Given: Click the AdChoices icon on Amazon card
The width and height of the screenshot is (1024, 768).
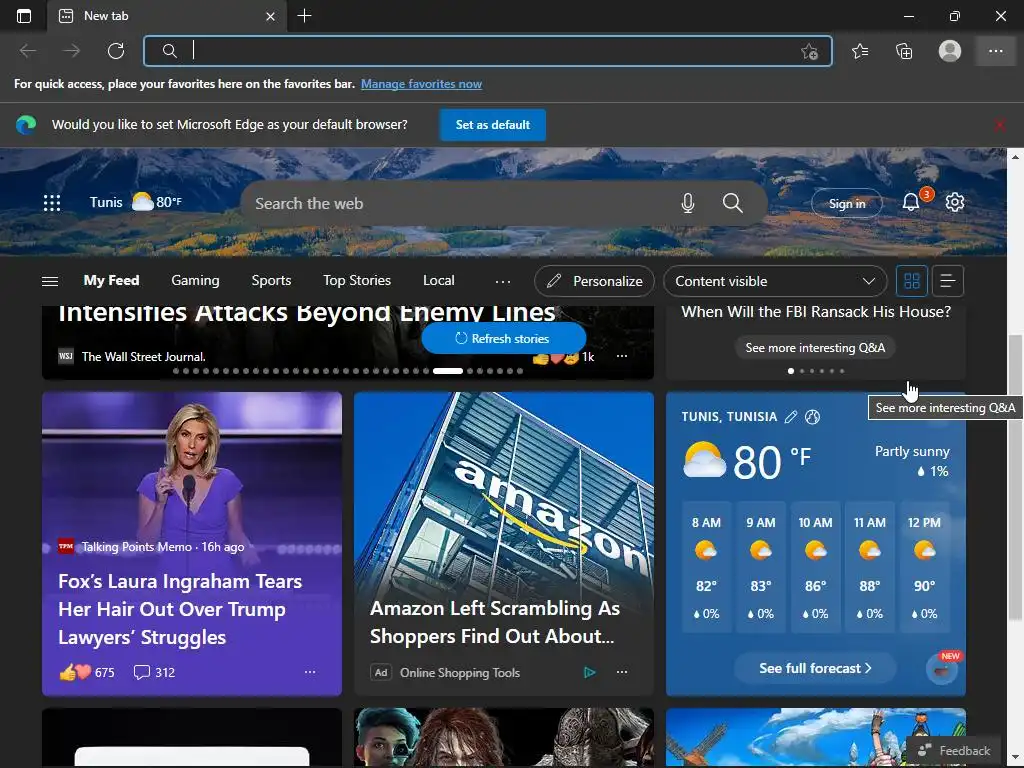Looking at the screenshot, I should (590, 672).
